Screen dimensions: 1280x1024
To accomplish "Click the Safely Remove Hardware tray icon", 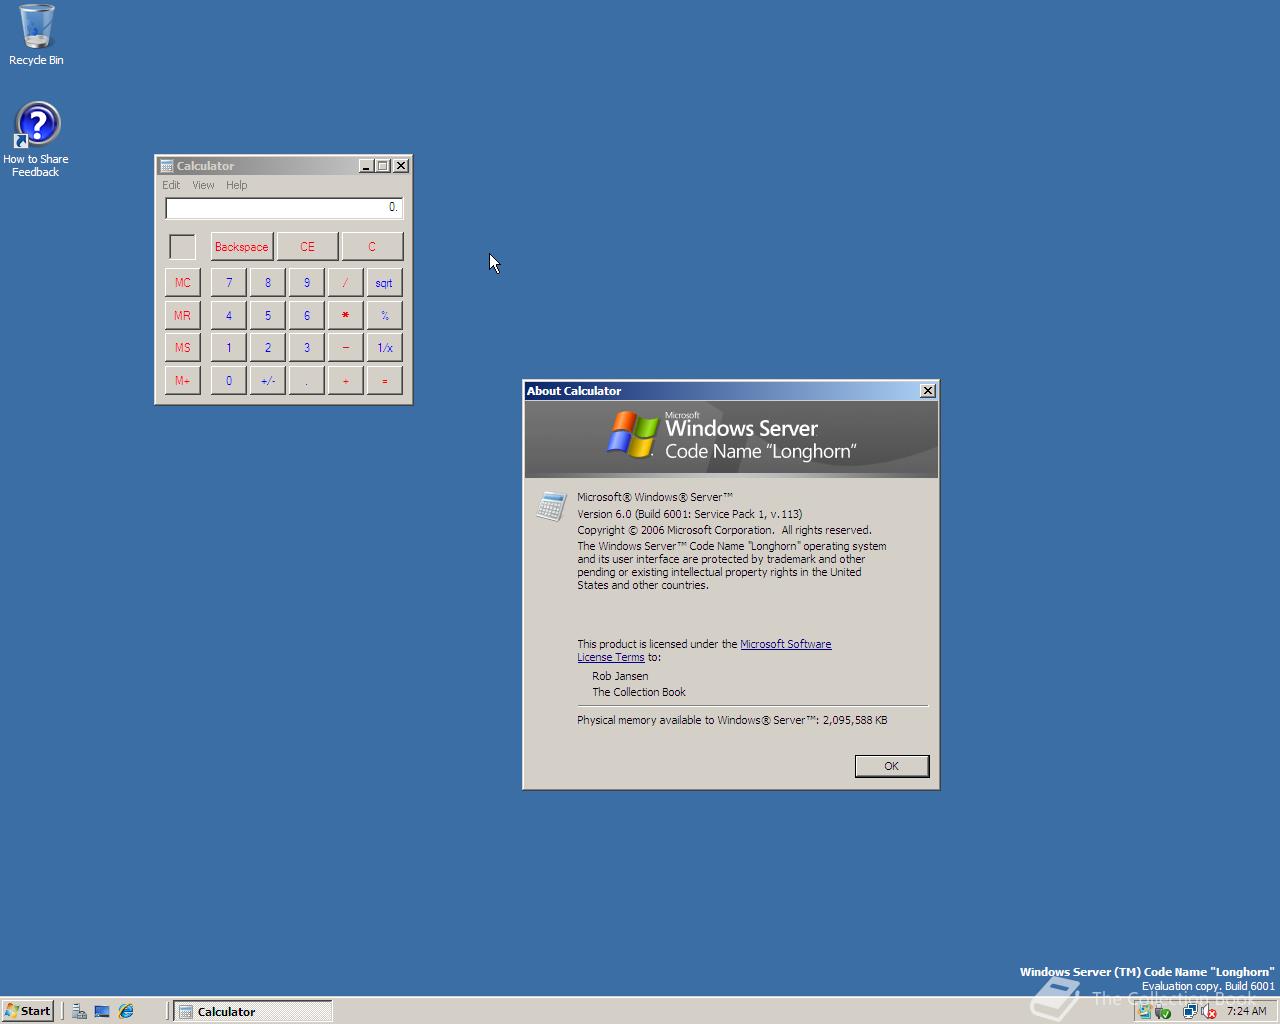I will tap(1163, 1011).
